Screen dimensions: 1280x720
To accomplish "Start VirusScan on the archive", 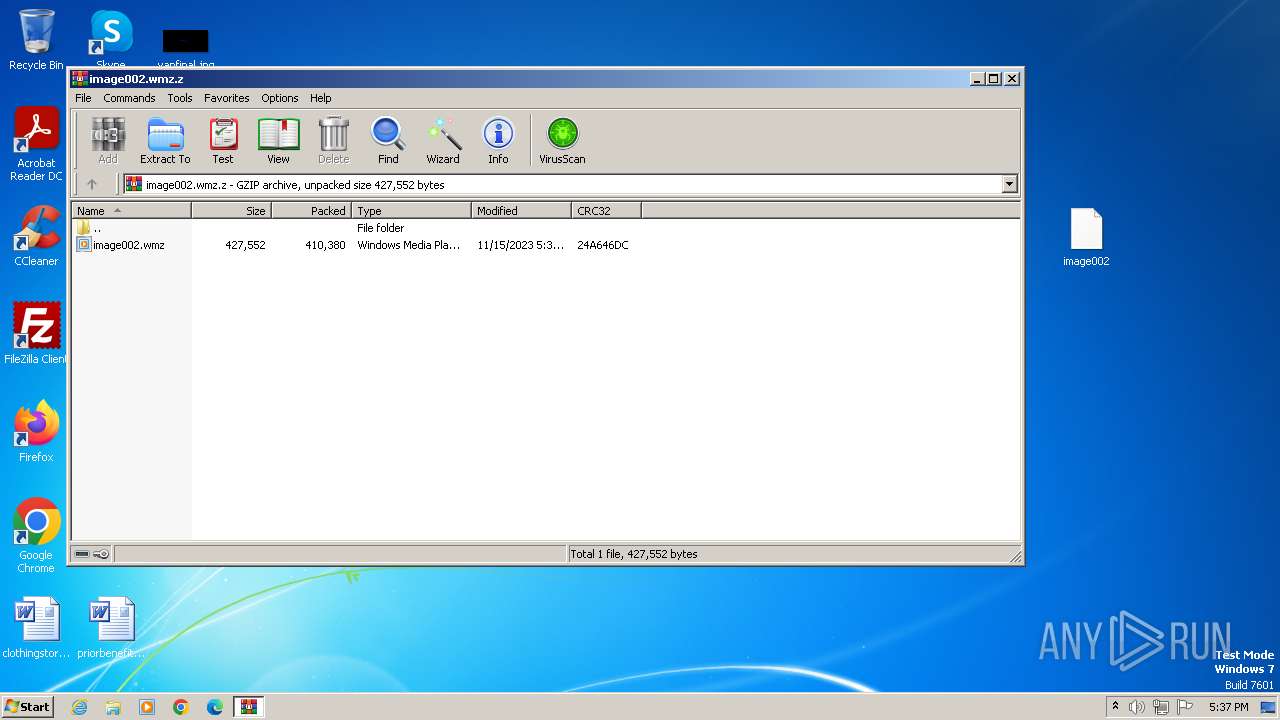I will [562, 140].
